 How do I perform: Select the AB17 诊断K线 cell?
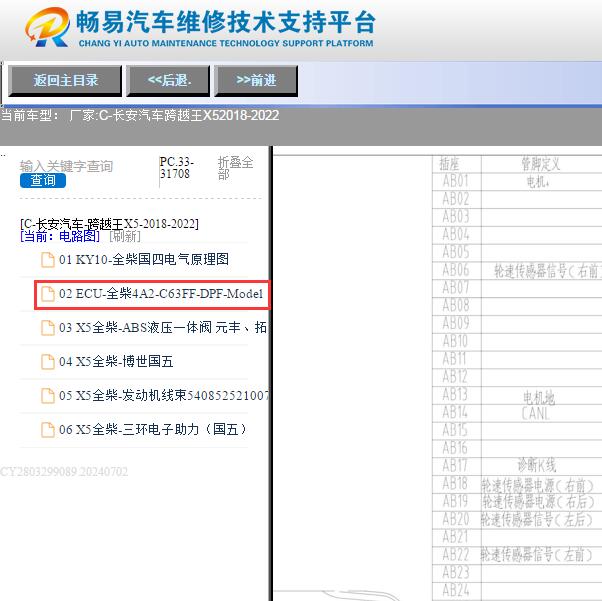click(x=541, y=466)
